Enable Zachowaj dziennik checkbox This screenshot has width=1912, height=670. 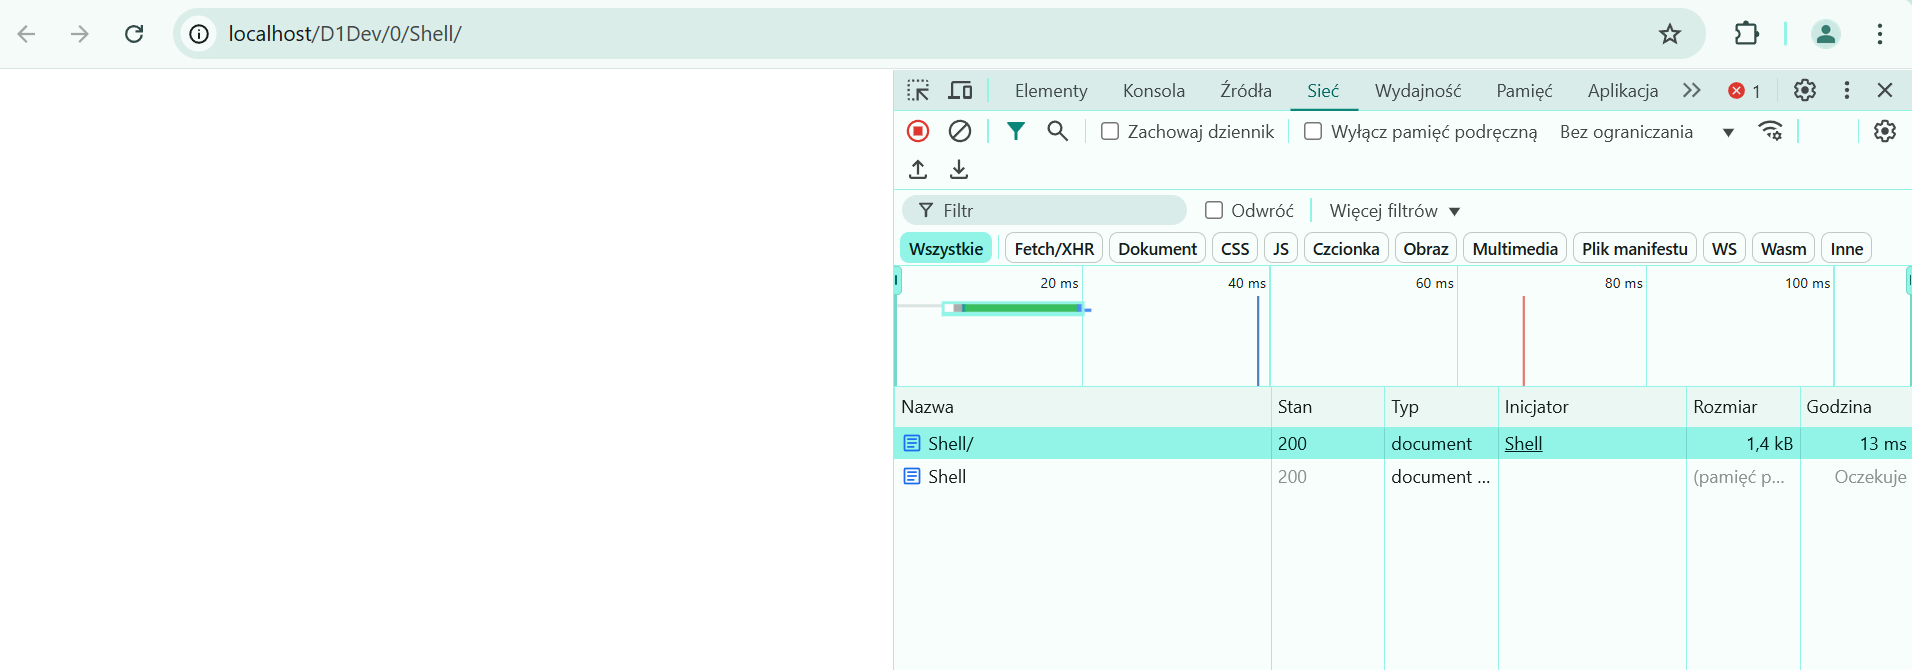pos(1110,131)
